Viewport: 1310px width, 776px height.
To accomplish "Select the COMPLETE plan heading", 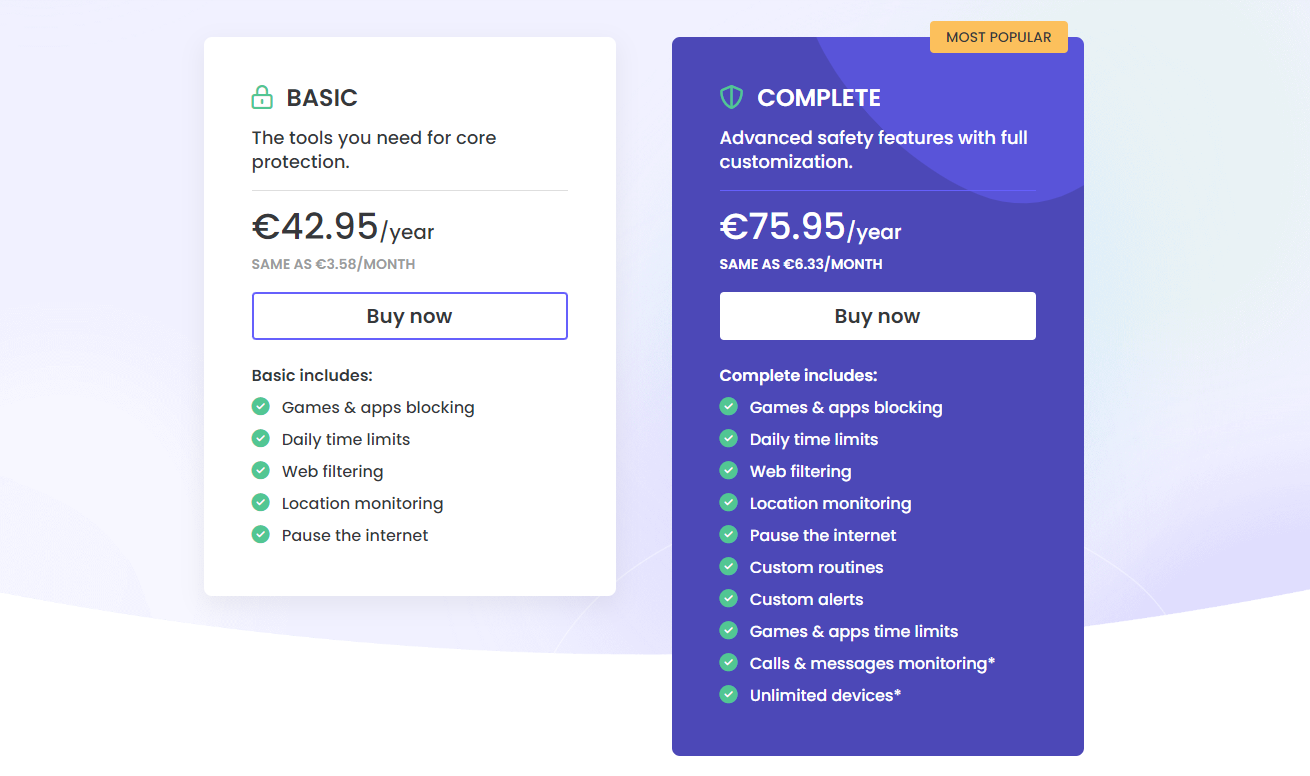I will point(819,98).
